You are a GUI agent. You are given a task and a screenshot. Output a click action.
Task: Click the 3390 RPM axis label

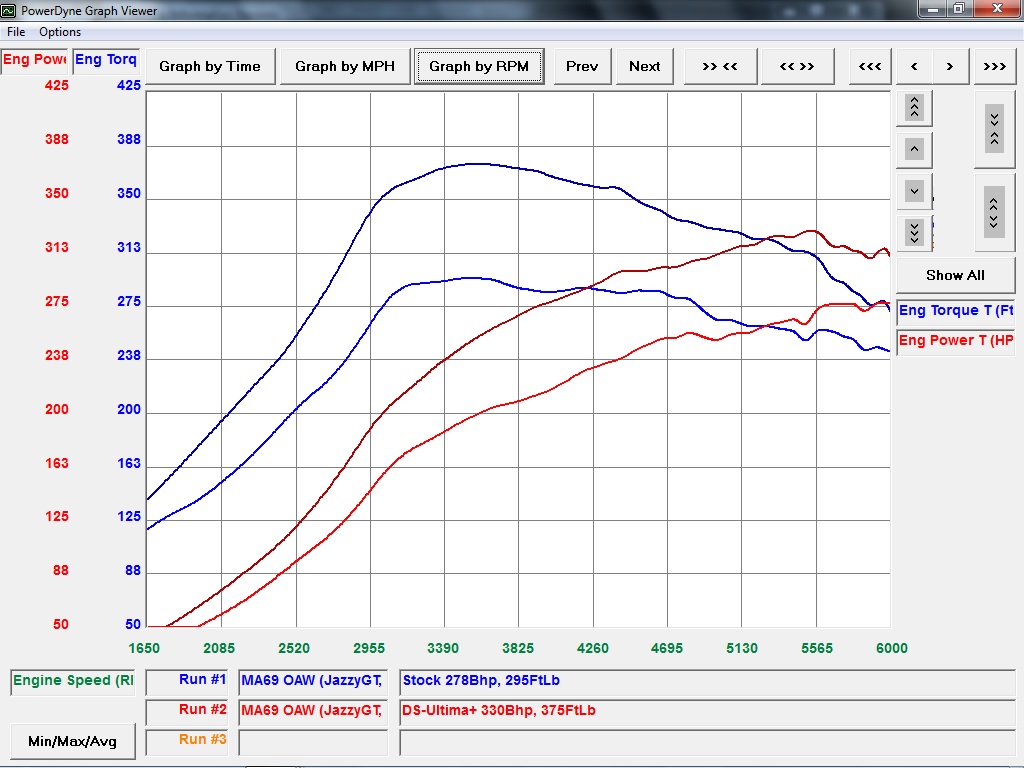443,648
